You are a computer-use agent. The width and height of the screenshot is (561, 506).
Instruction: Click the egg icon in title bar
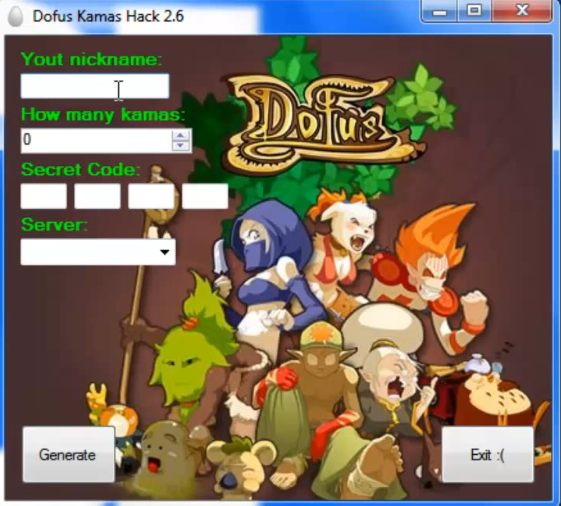click(15, 17)
